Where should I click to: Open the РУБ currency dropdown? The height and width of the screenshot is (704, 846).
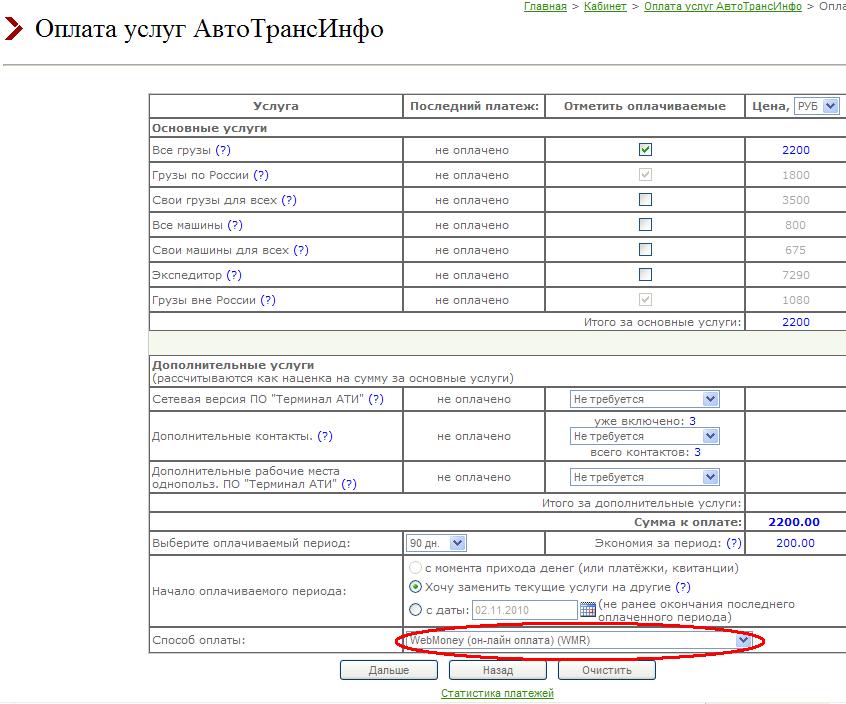[x=816, y=106]
